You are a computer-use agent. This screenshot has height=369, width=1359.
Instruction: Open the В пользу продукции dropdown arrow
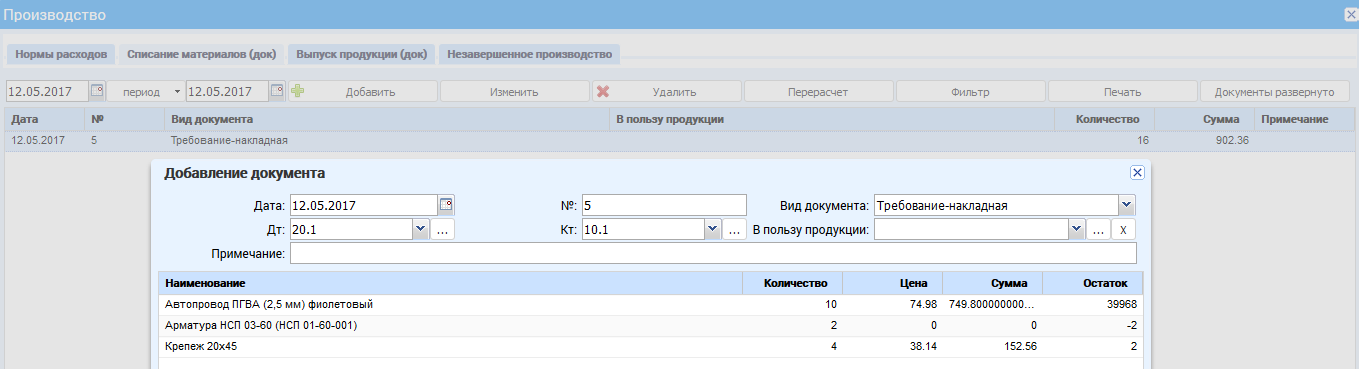(1077, 230)
